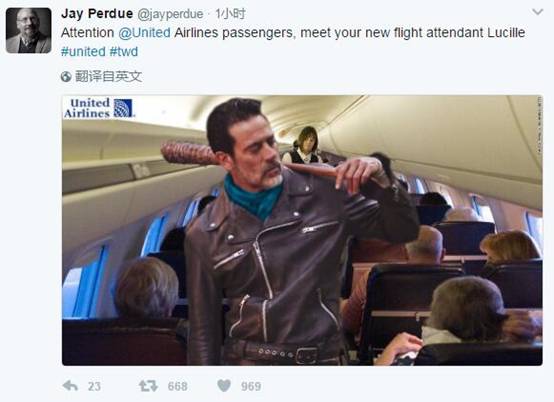Viewport: 554px width, 402px height.
Task: Click the retweet icon
Action: pos(148,386)
